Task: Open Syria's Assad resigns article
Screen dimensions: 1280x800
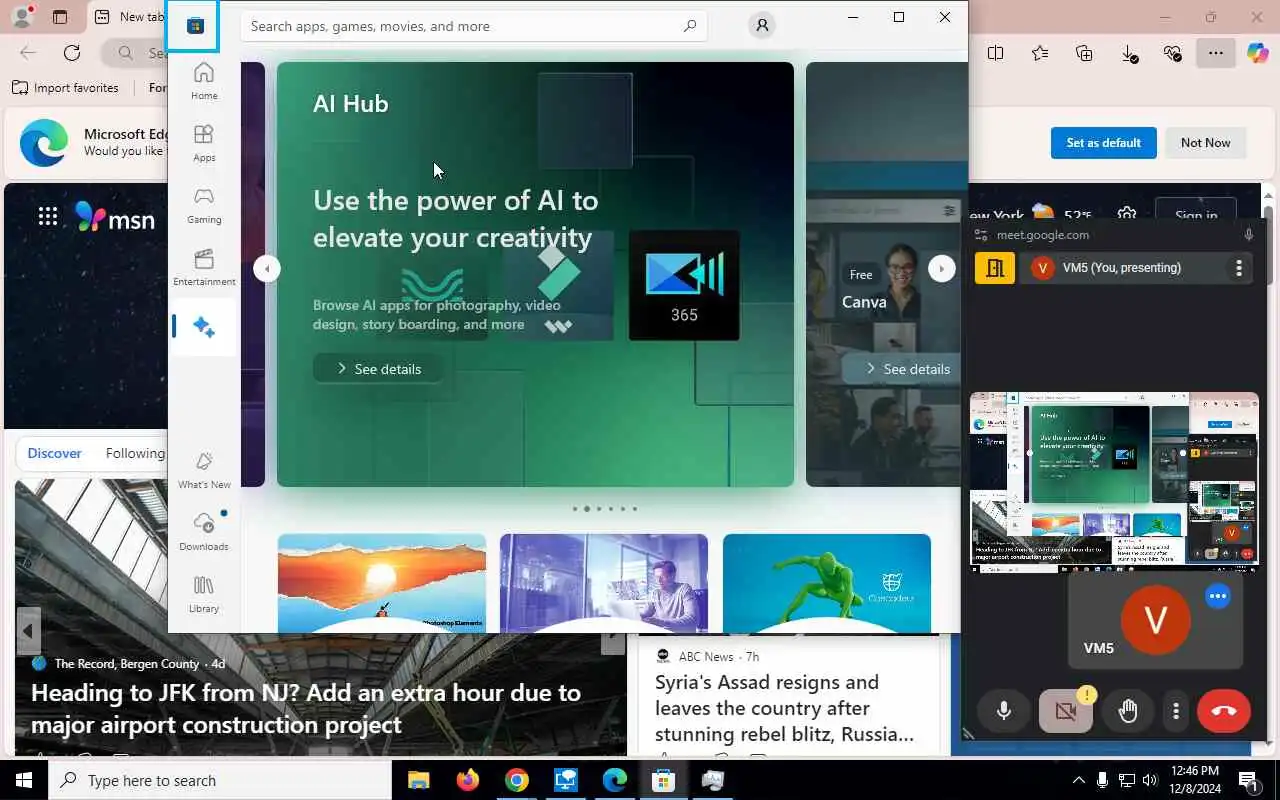Action: pyautogui.click(x=784, y=708)
